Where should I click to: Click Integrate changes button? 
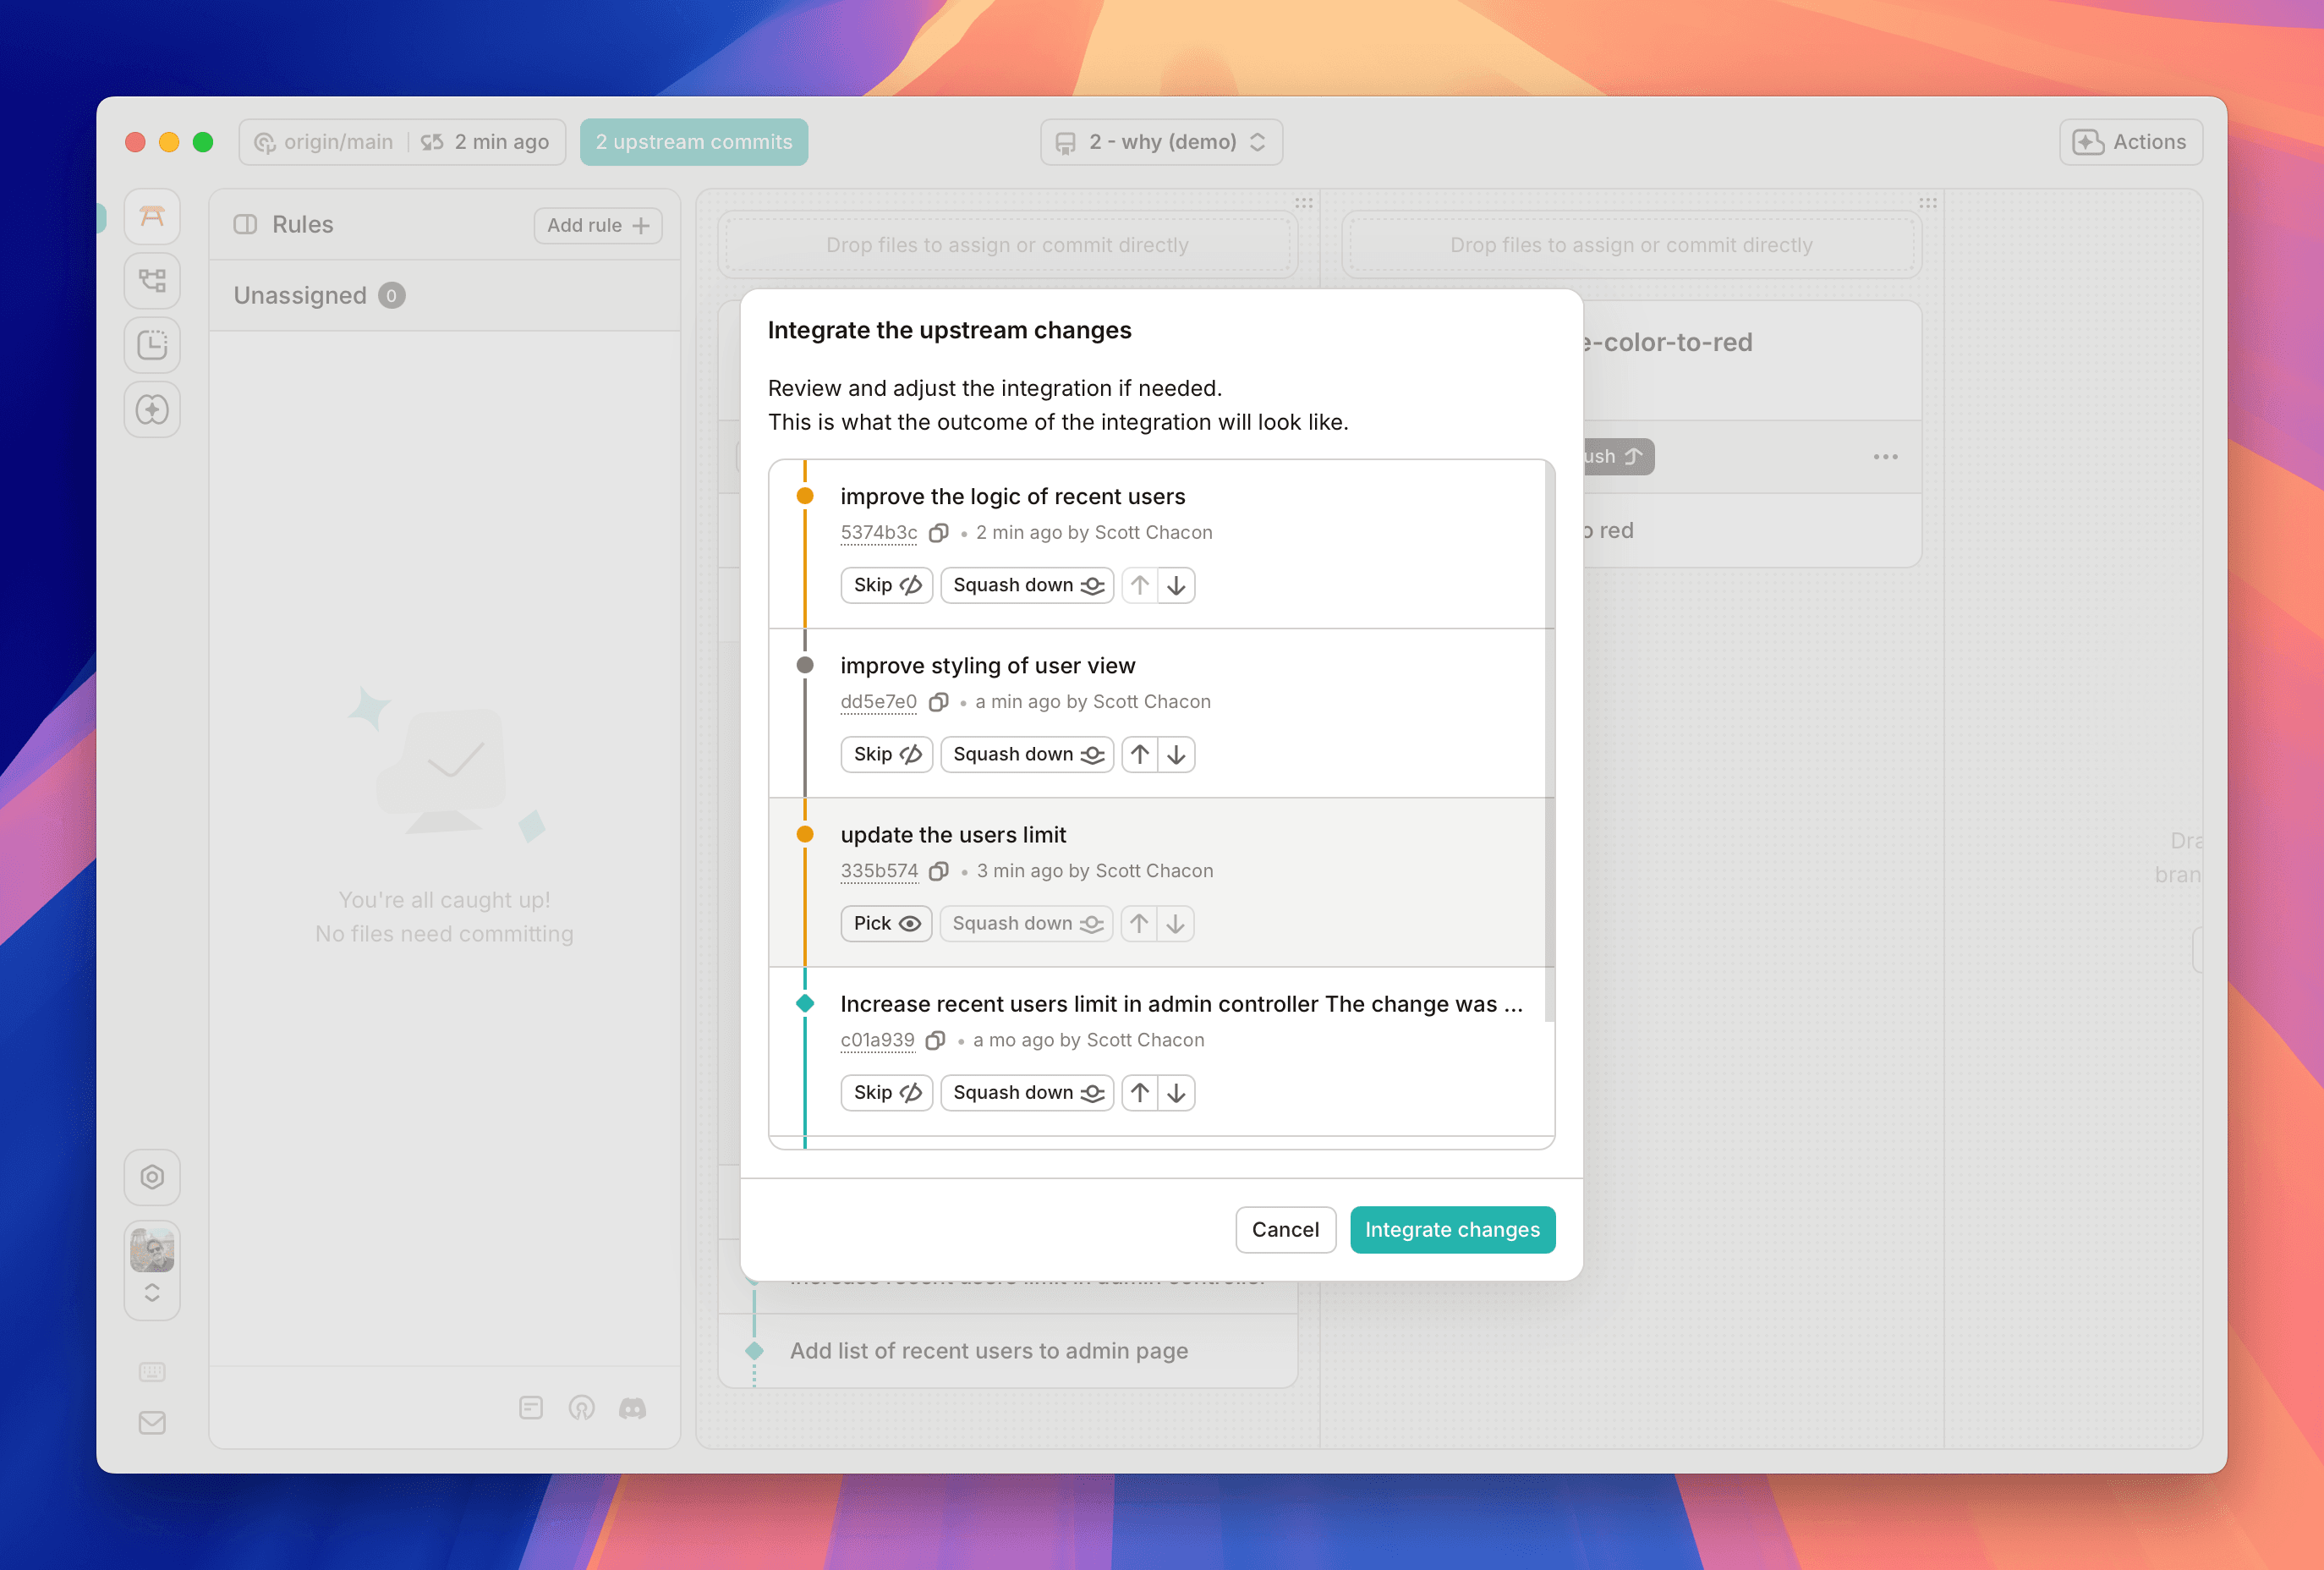point(1452,1229)
